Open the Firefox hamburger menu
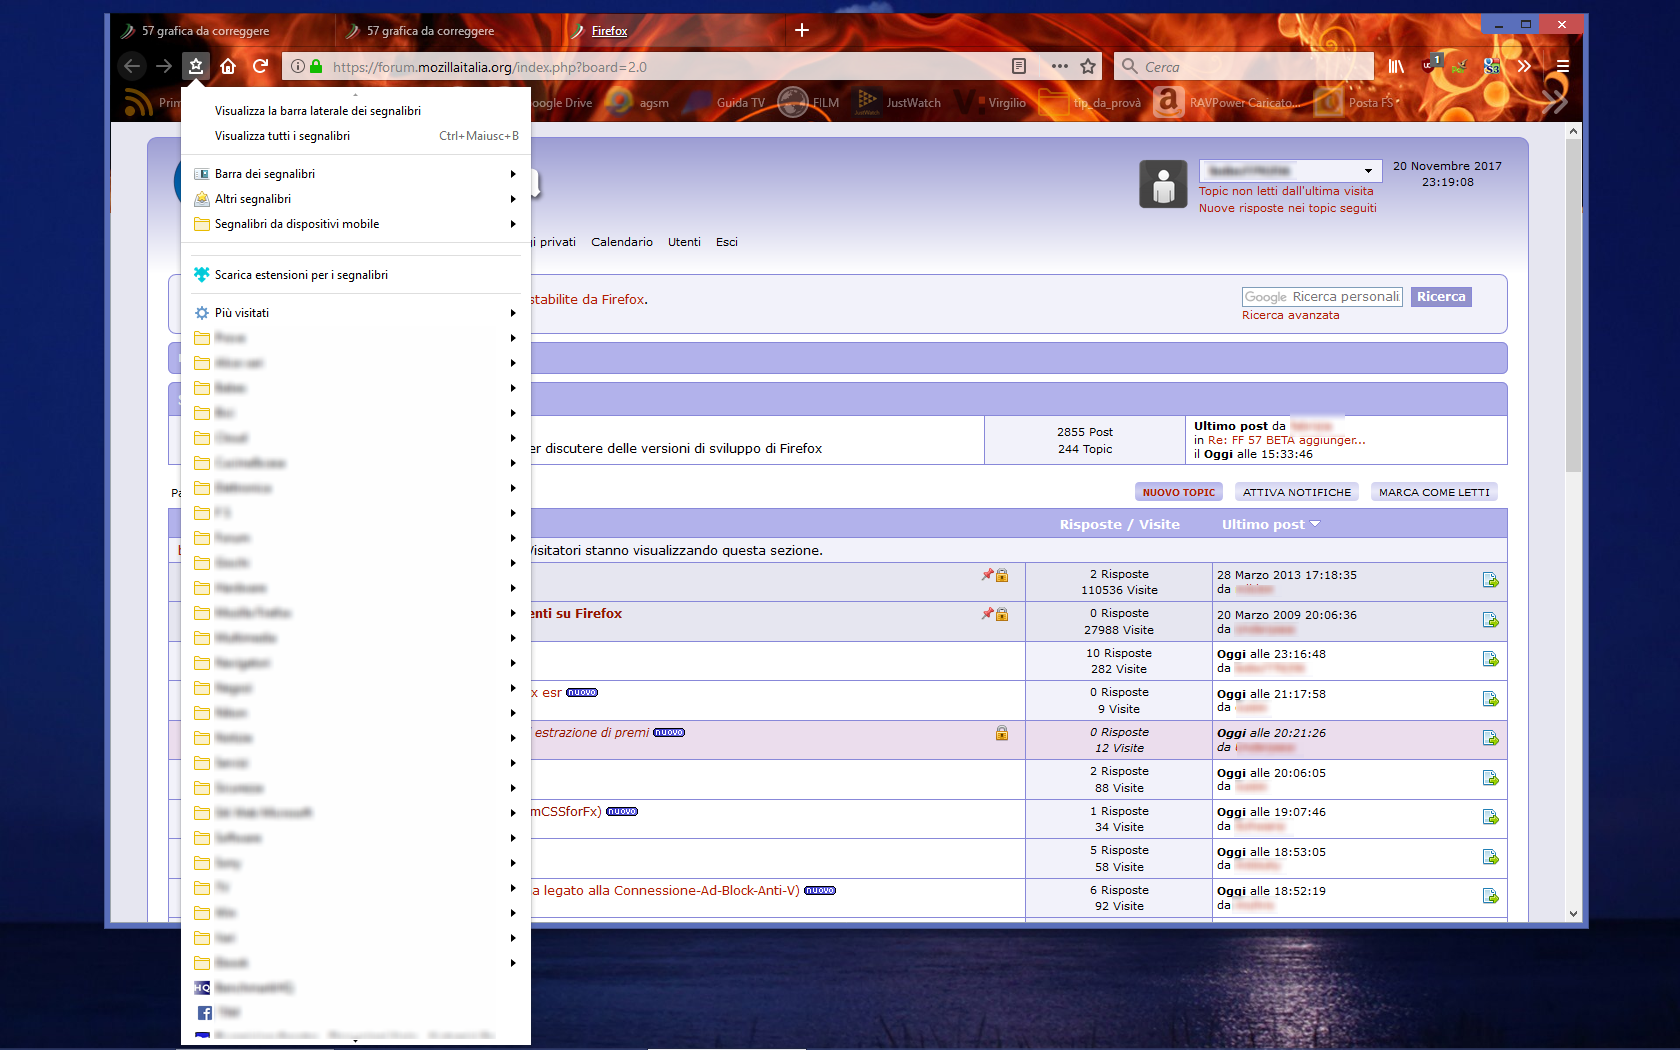 point(1563,66)
